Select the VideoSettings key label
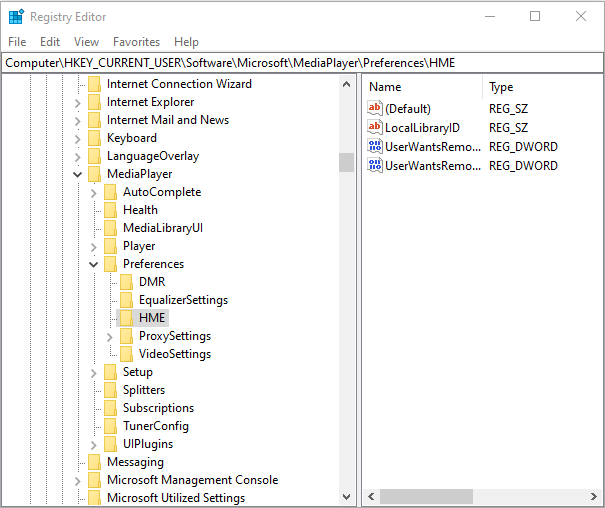Image resolution: width=605 pixels, height=508 pixels. click(175, 354)
